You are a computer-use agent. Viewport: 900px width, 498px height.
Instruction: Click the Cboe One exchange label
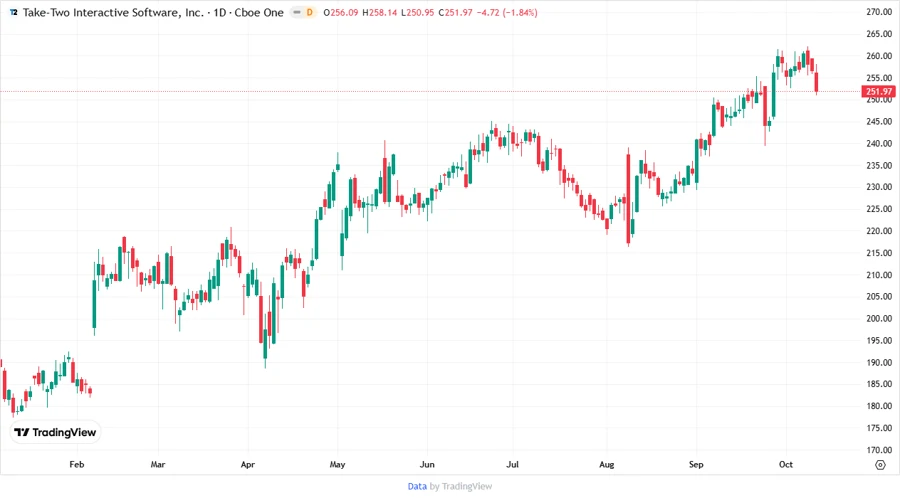click(259, 12)
